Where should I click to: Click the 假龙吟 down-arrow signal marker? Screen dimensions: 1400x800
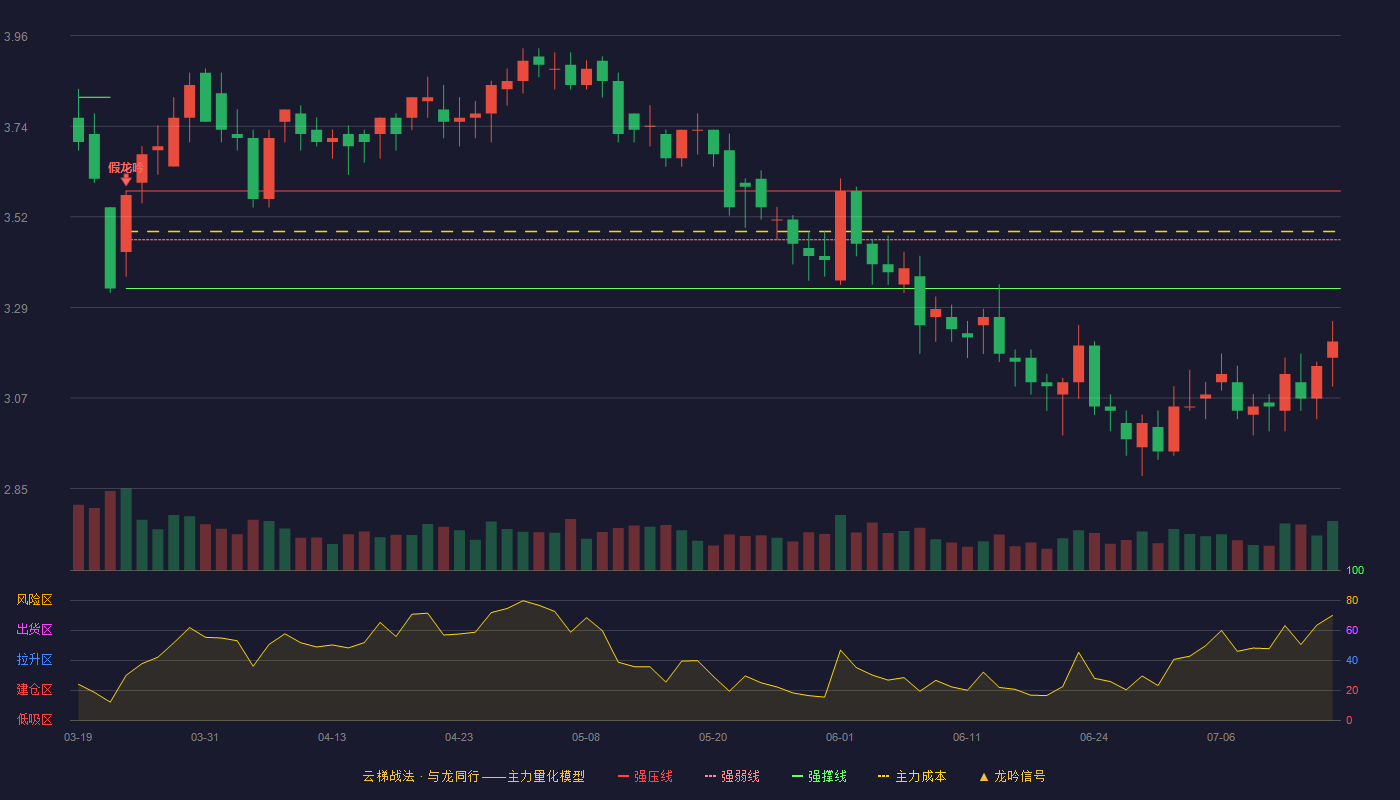coord(126,180)
